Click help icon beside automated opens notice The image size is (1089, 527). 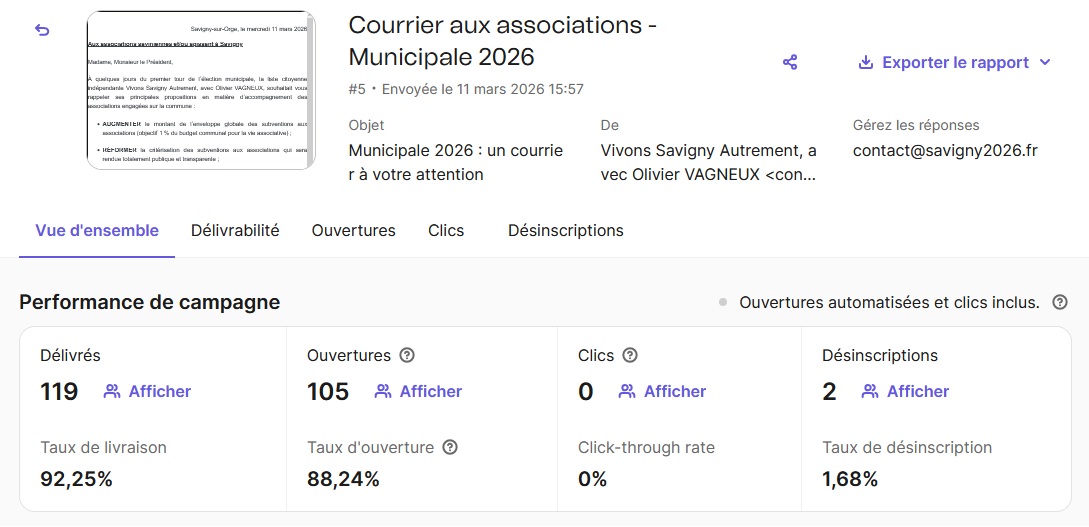(1060, 302)
